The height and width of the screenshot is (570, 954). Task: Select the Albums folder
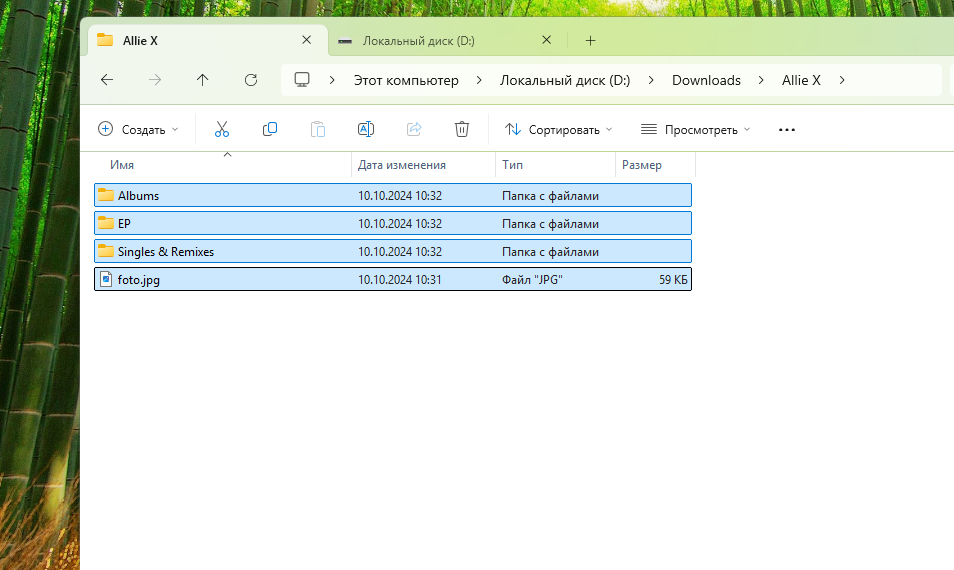138,196
